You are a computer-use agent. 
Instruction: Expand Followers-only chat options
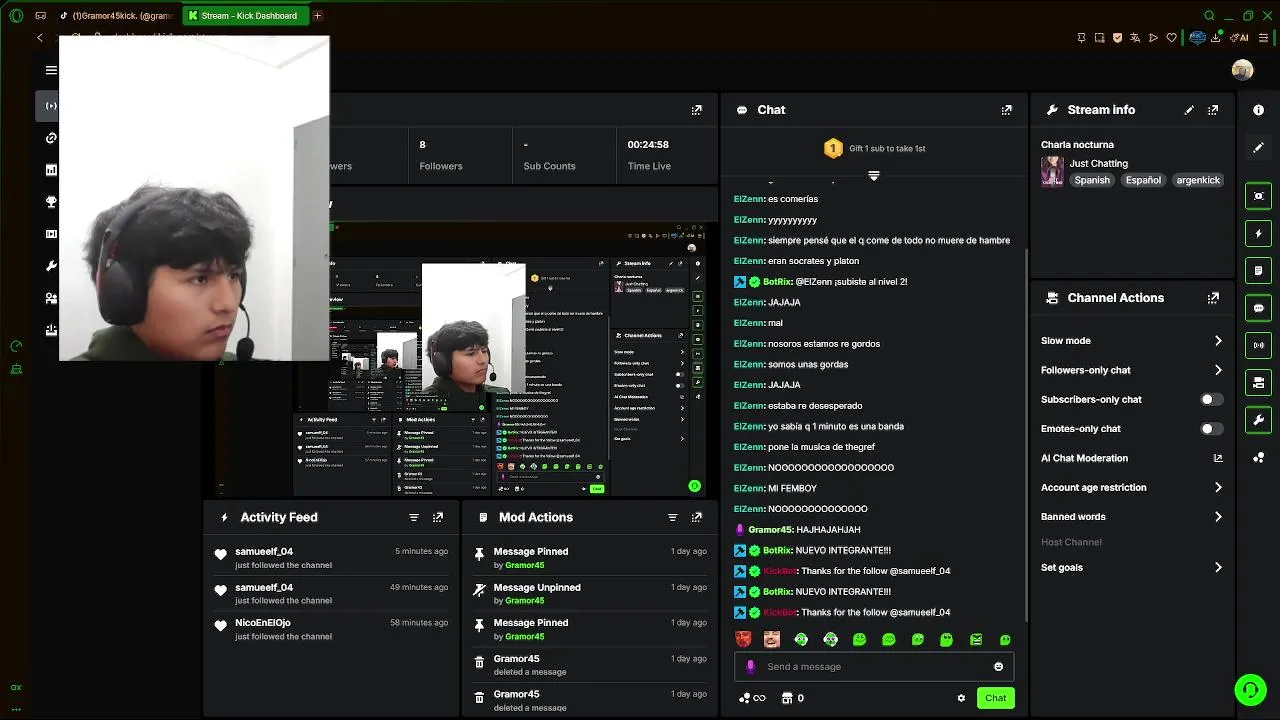(x=1218, y=370)
